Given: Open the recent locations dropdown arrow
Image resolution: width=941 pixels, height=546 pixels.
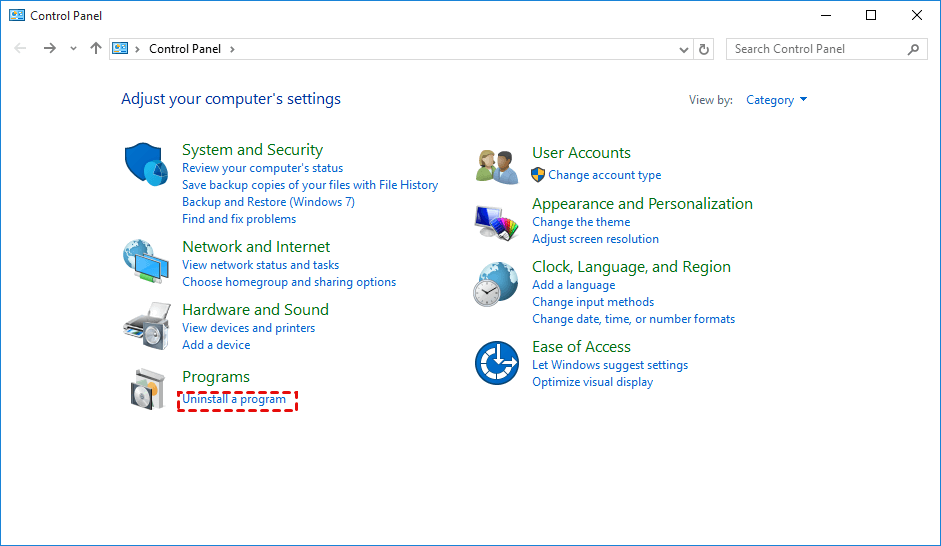Looking at the screenshot, I should (73, 49).
